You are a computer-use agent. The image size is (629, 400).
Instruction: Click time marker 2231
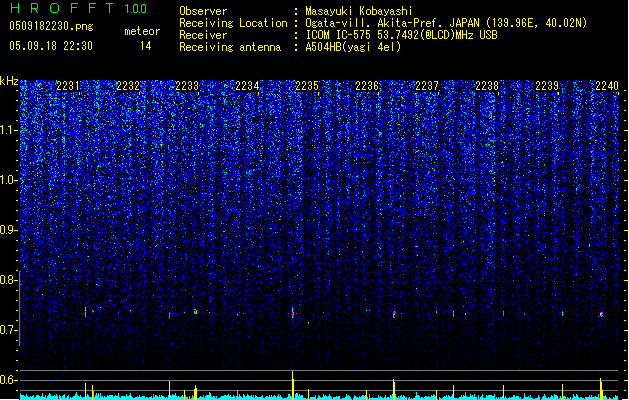tap(67, 86)
